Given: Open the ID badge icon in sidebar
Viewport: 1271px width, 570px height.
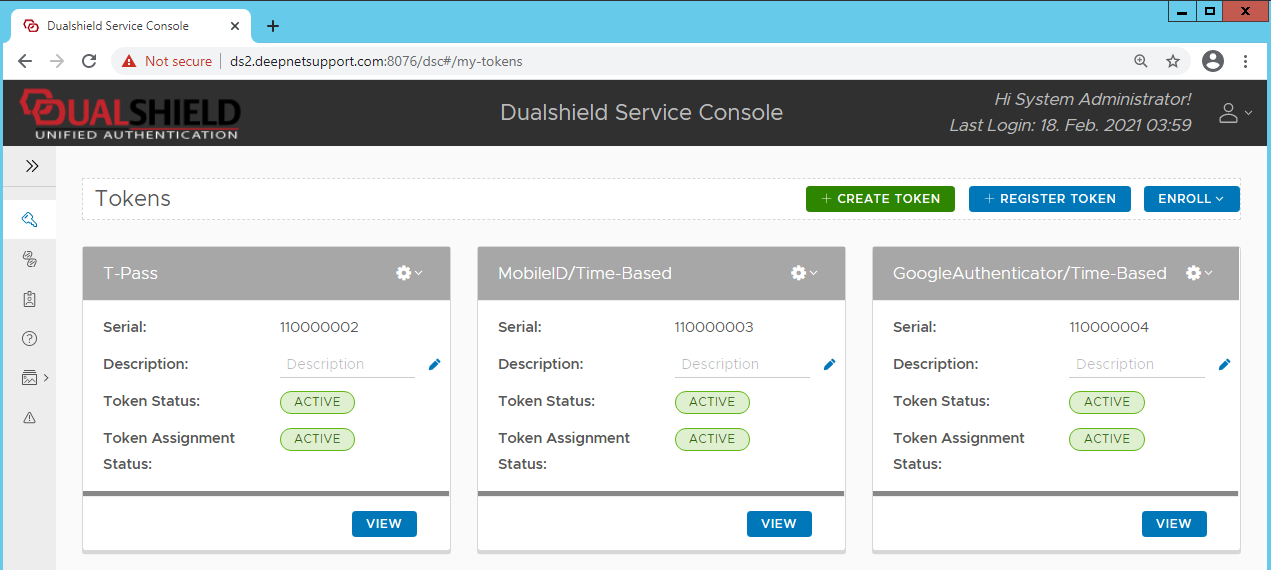Looking at the screenshot, I should tap(29, 299).
